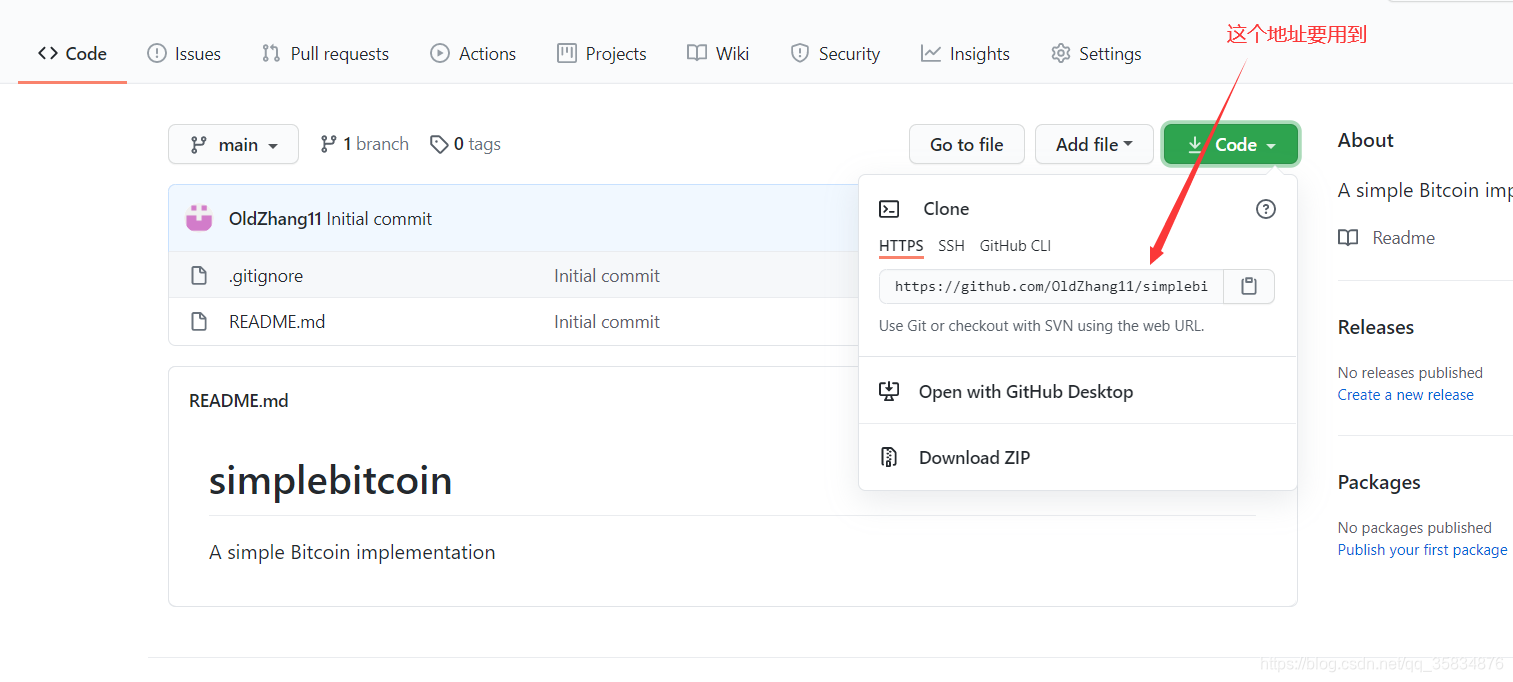Click Create a new release link
1513x682 pixels.
pyautogui.click(x=1405, y=395)
